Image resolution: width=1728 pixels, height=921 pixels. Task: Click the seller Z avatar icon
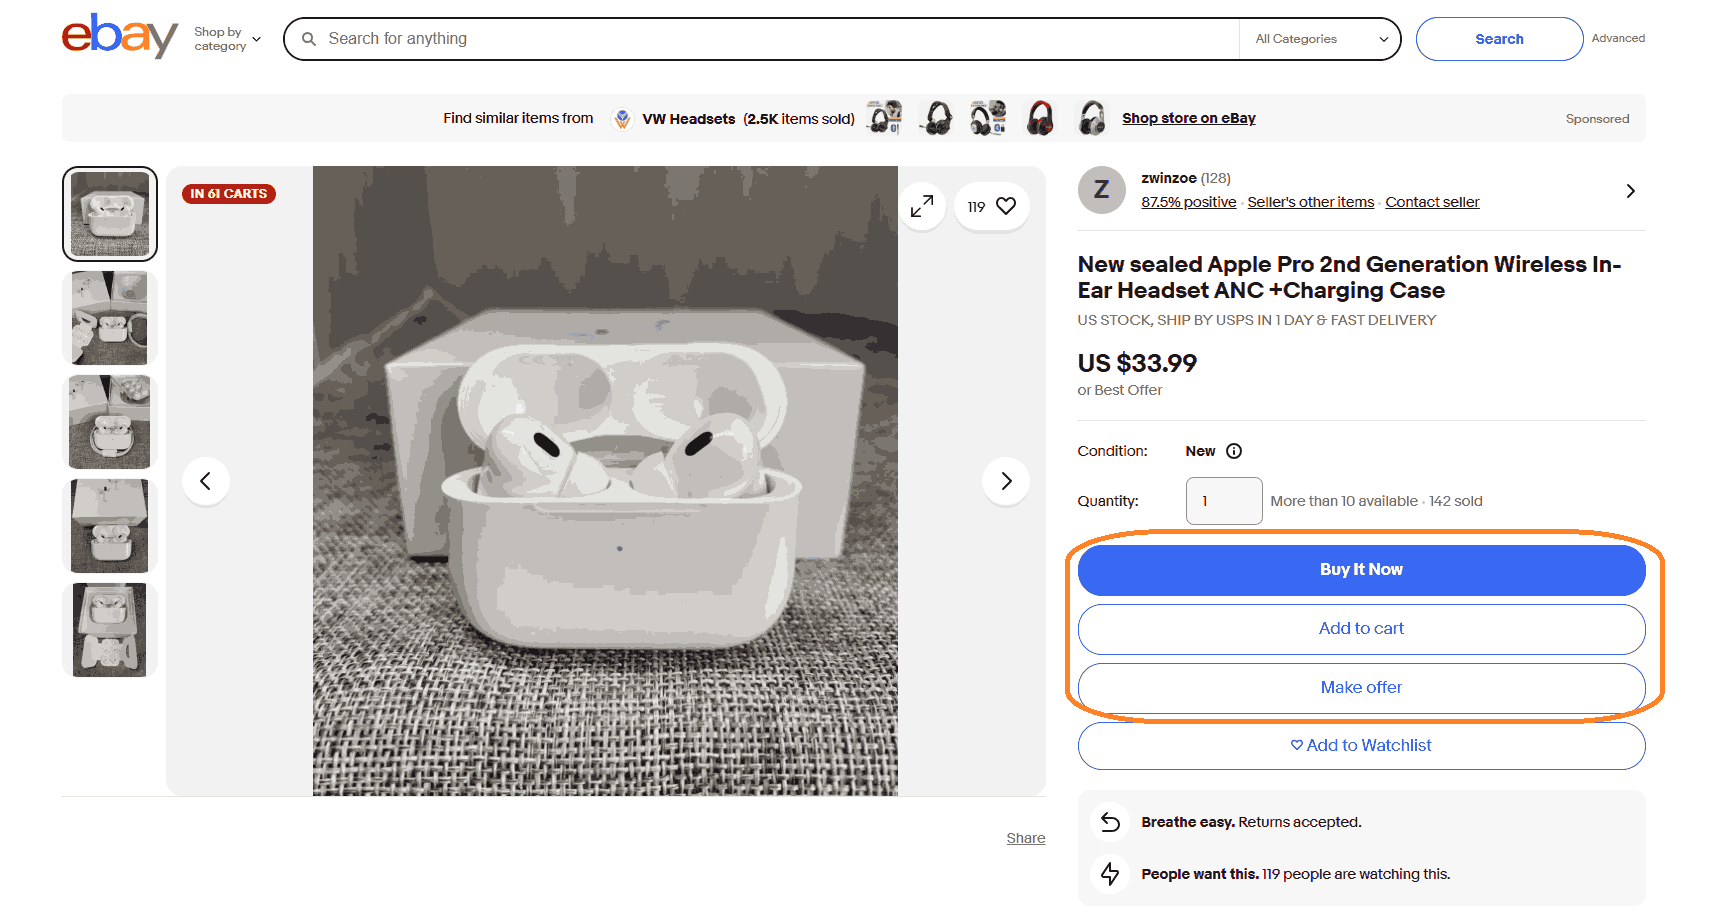[1102, 190]
